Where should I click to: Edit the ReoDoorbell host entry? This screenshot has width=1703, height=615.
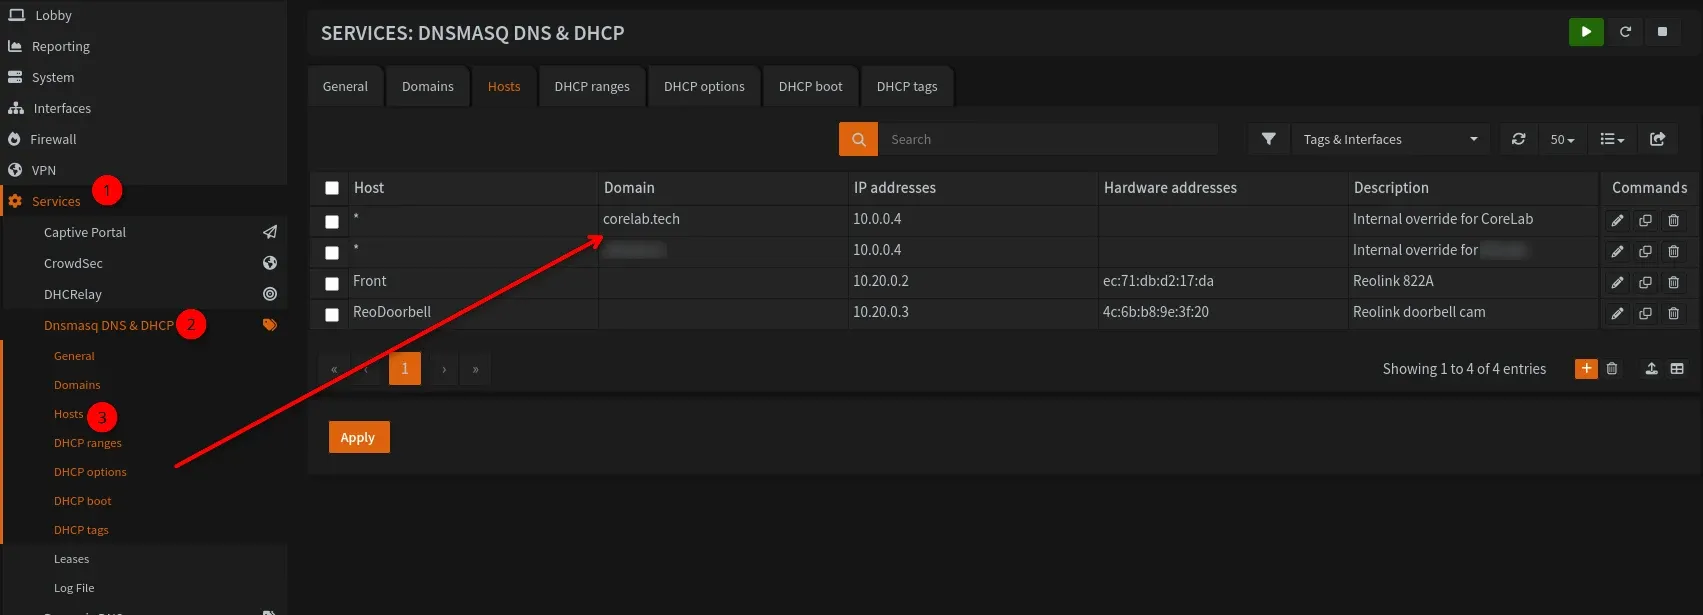(1617, 314)
